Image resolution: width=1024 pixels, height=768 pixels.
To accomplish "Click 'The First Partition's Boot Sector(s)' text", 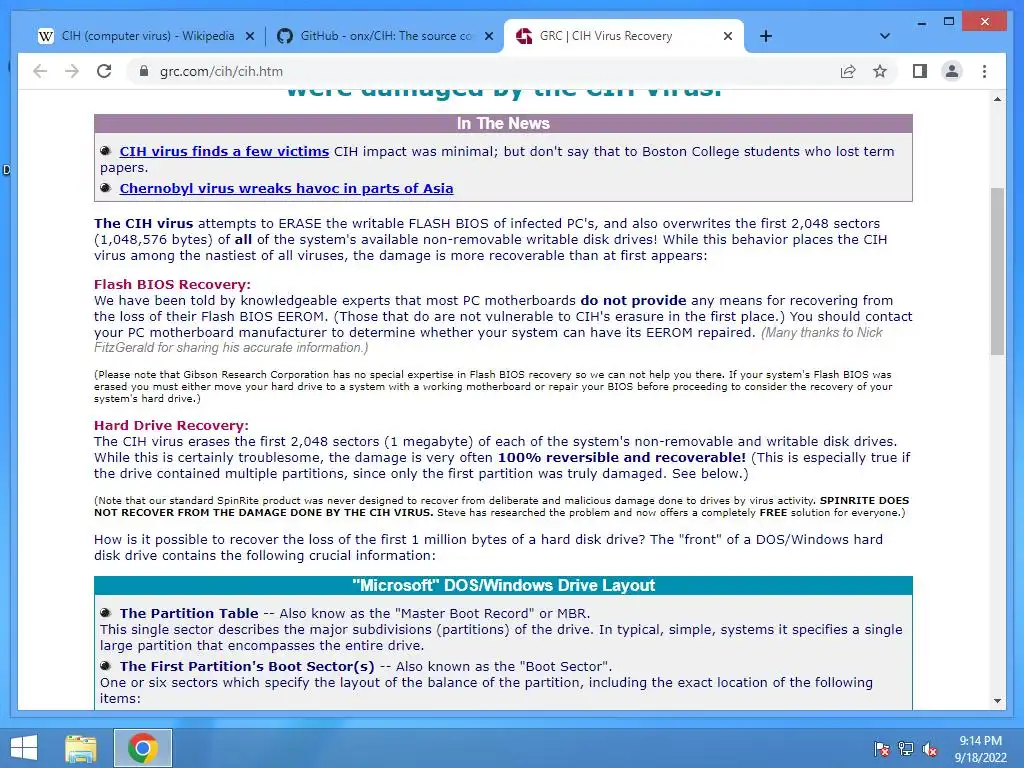I will [247, 666].
